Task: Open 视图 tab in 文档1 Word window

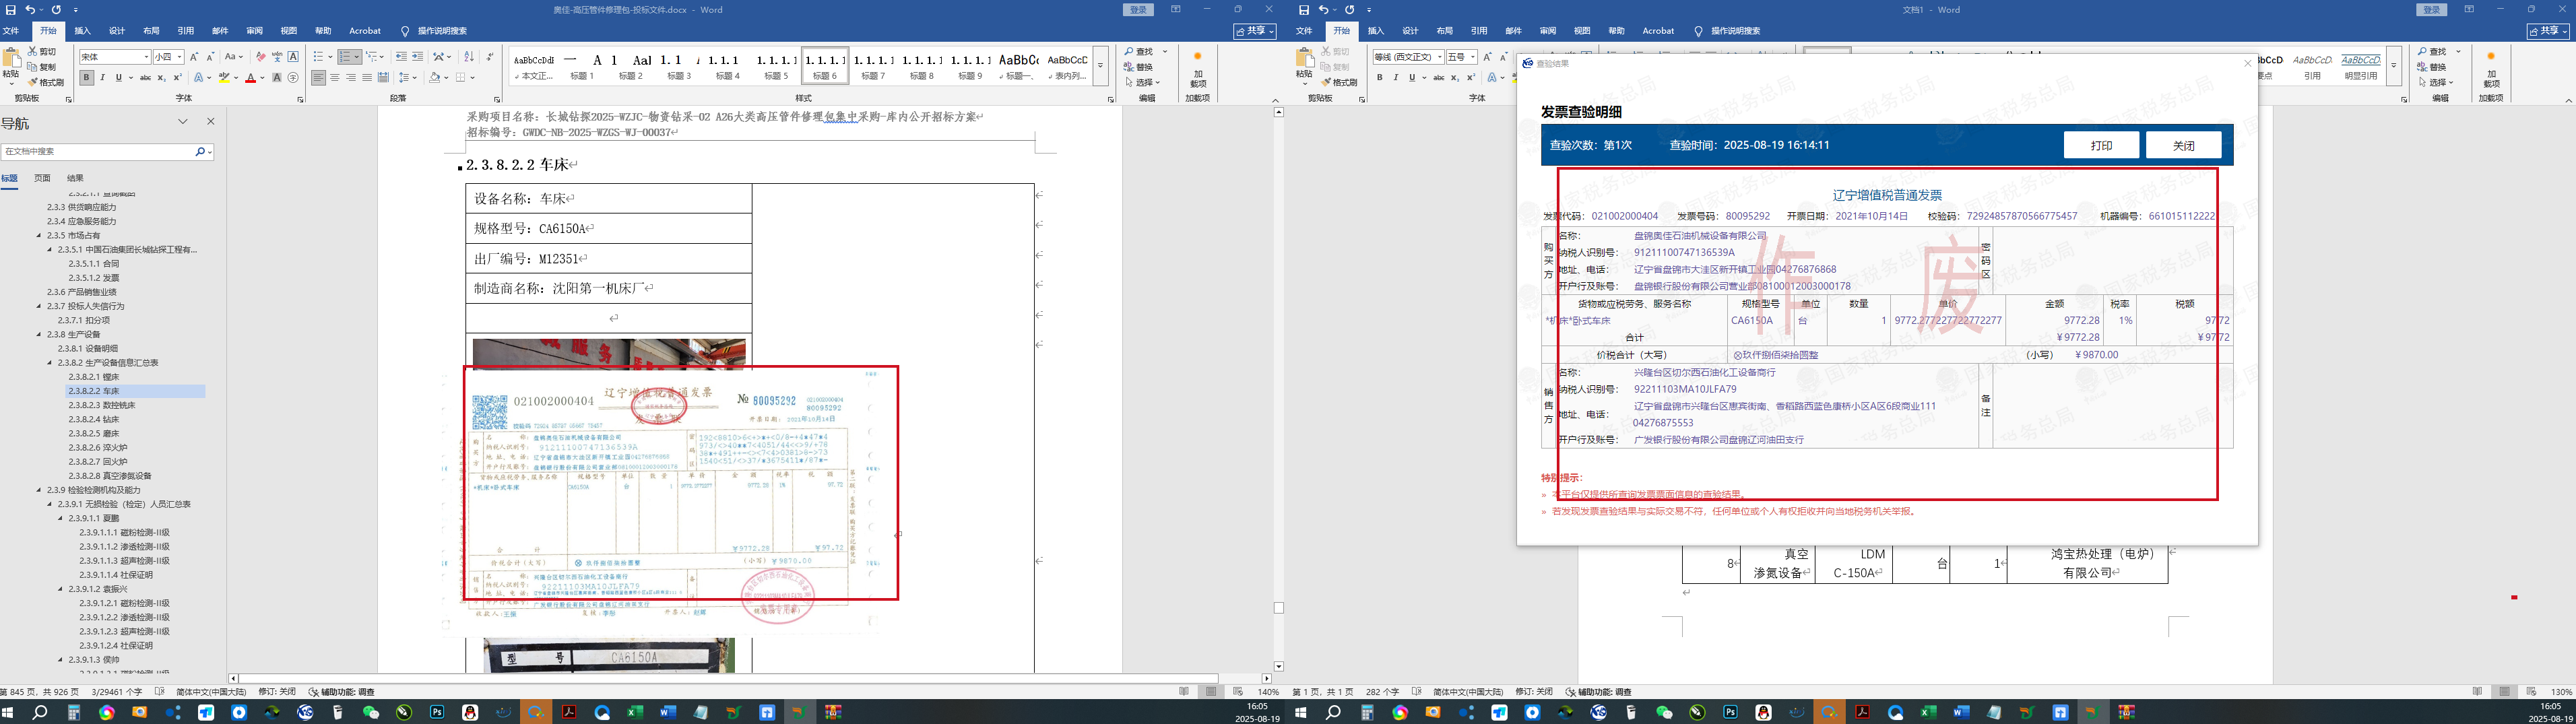Action: pyautogui.click(x=1582, y=31)
